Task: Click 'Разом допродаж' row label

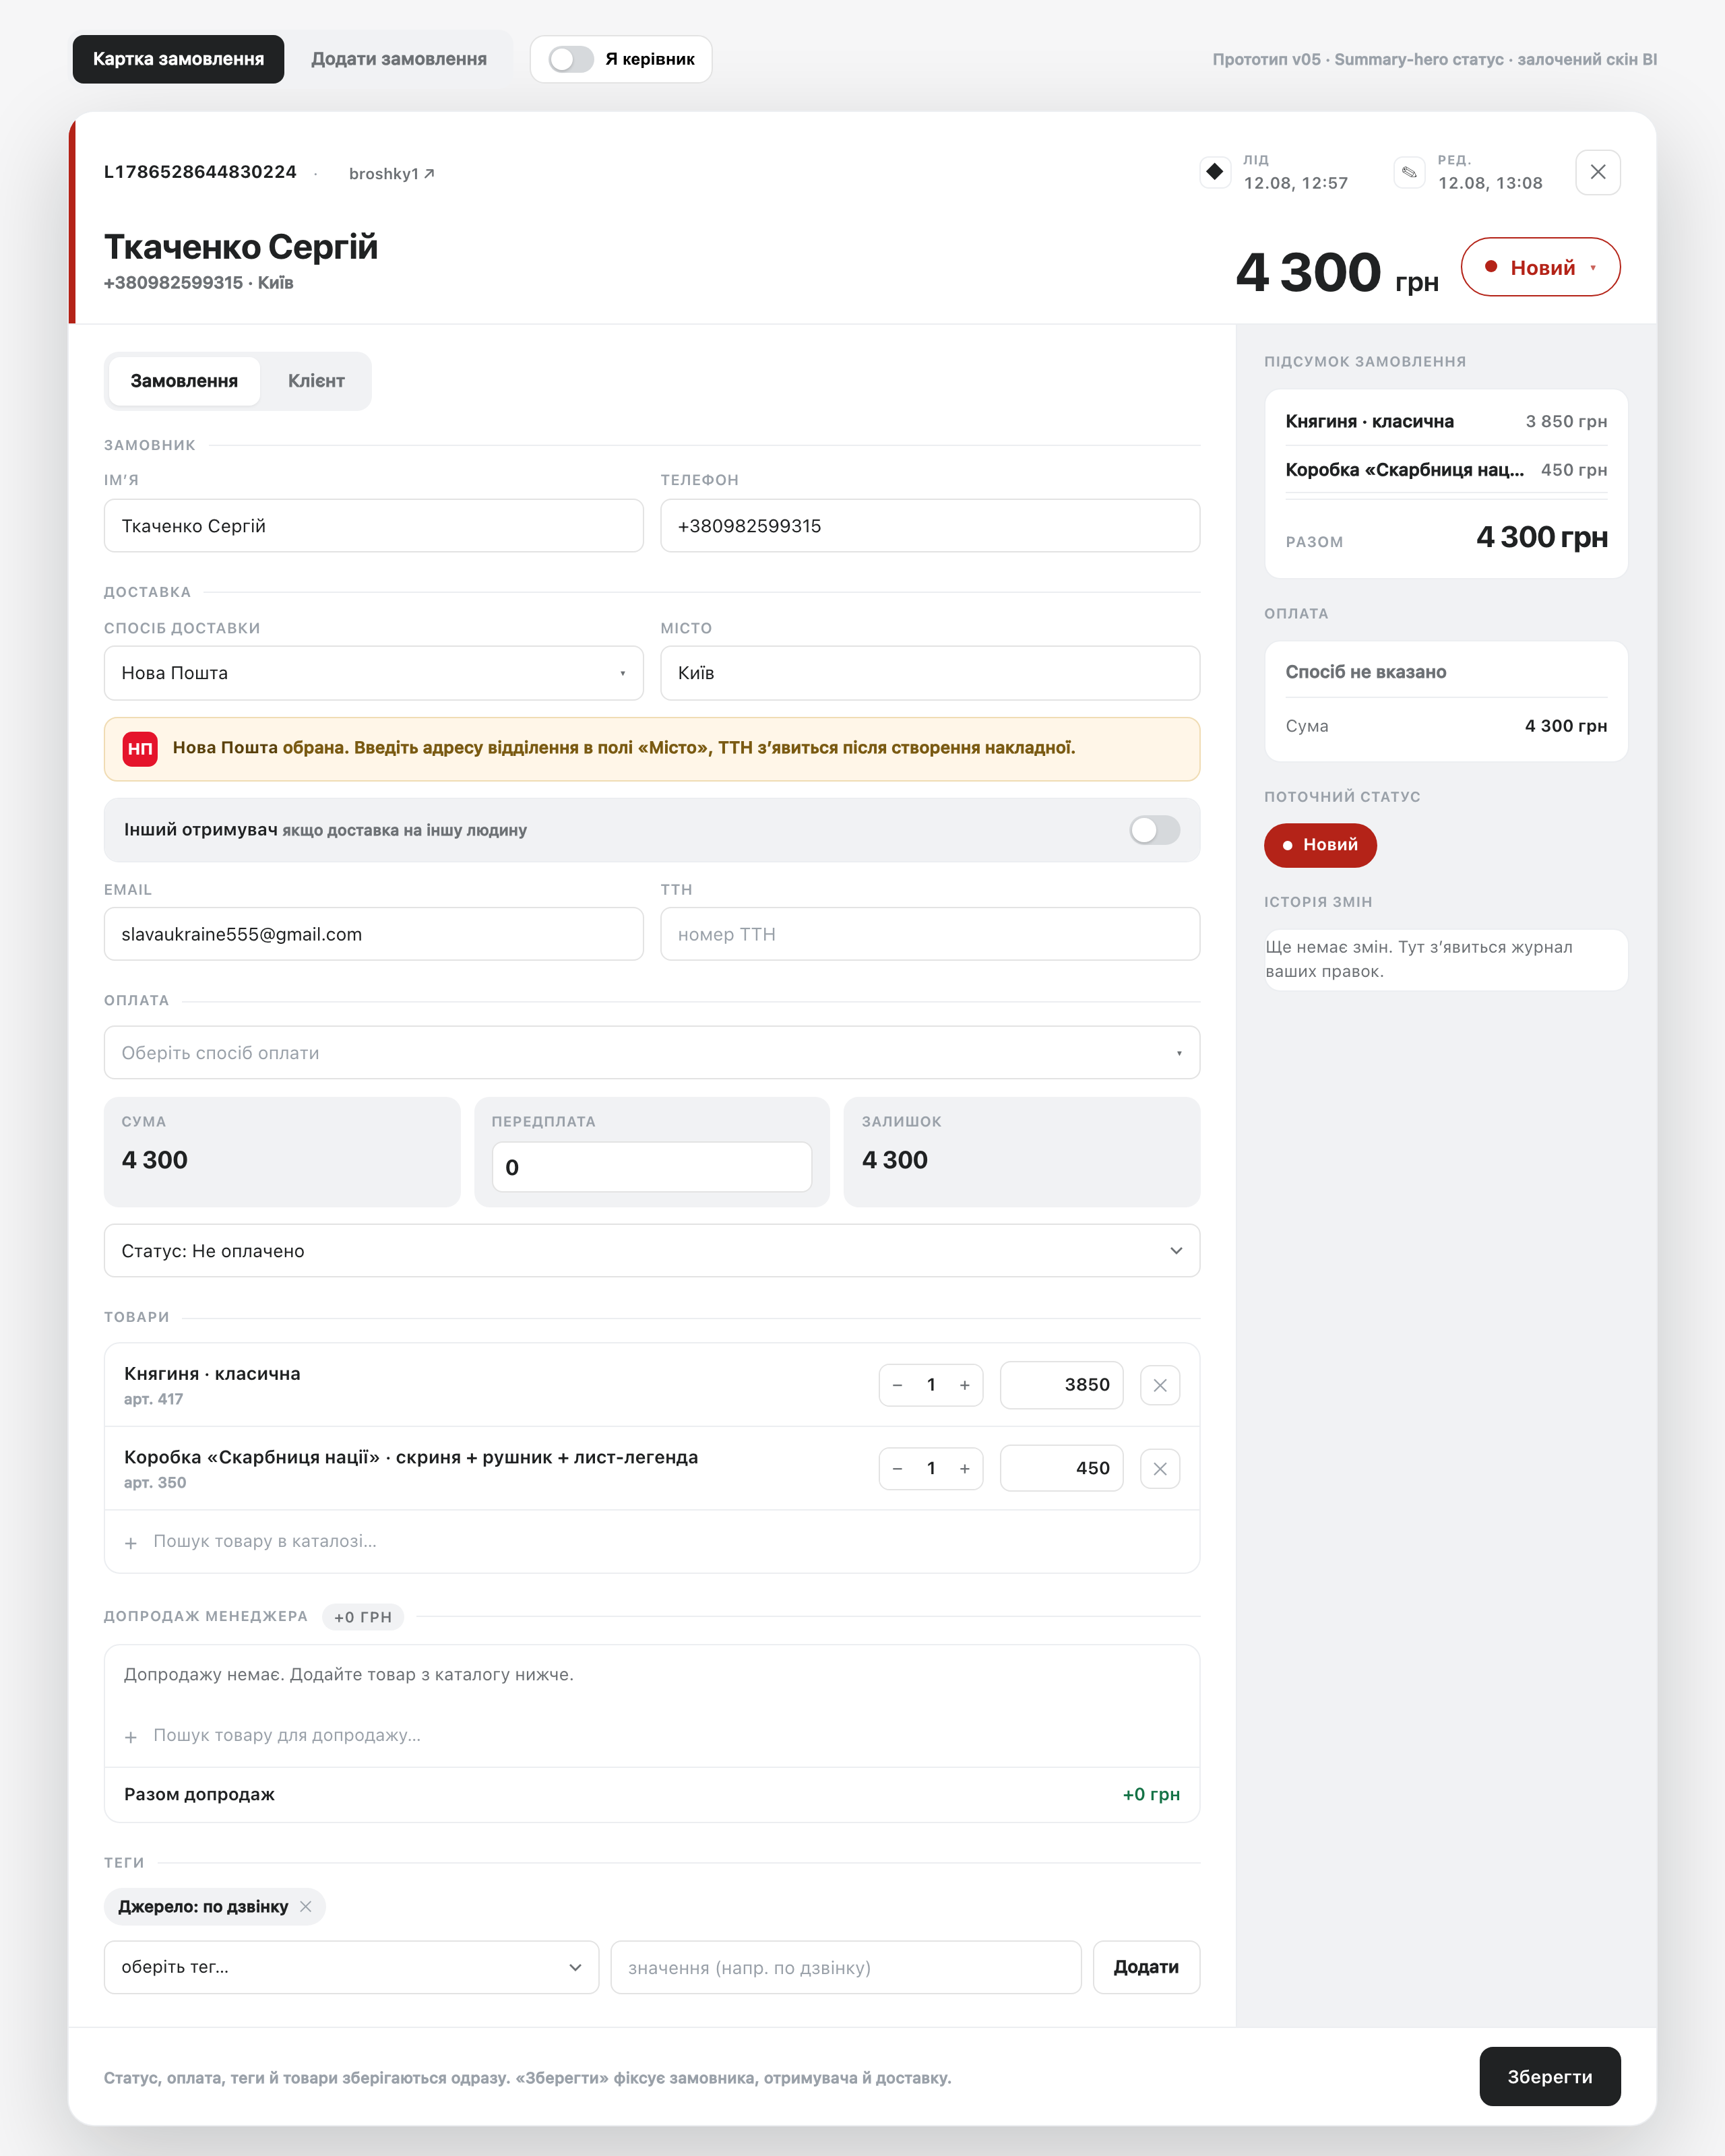Action: (x=199, y=1795)
